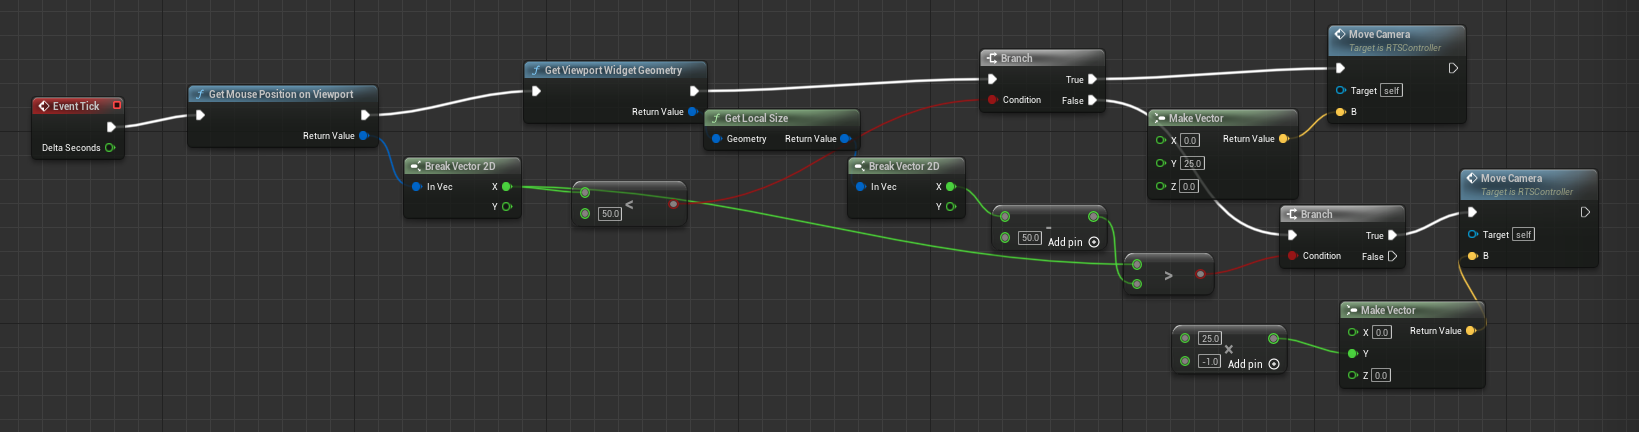Viewport: 1639px width, 432px height.
Task: Edit the Y 25.0 field on upper Make Vector
Action: point(1193,163)
